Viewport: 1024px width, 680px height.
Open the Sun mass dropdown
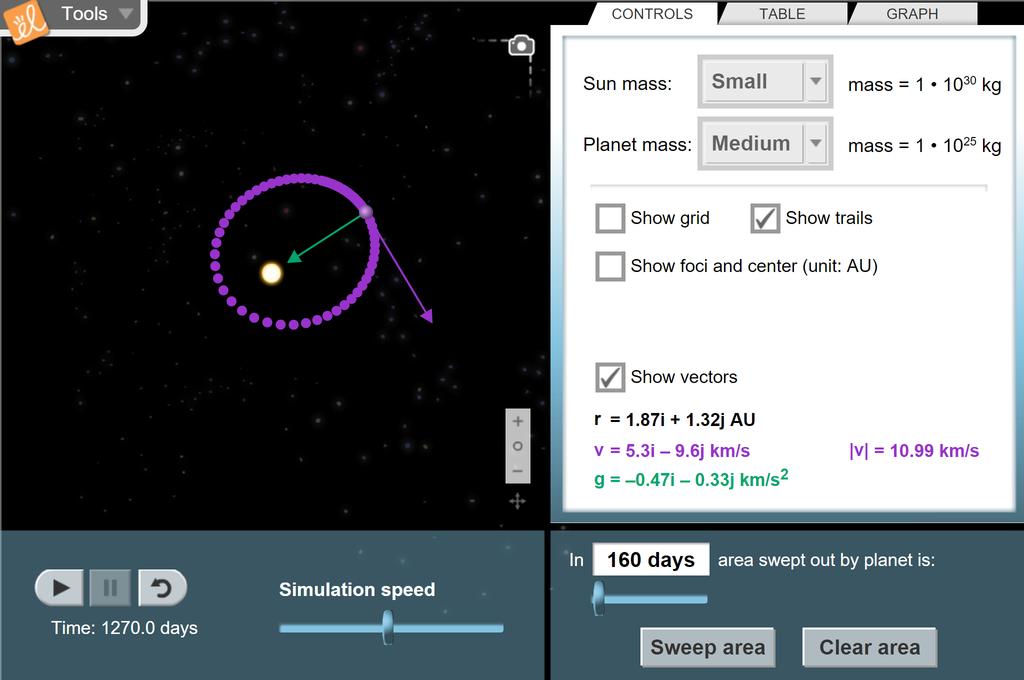pyautogui.click(x=765, y=82)
